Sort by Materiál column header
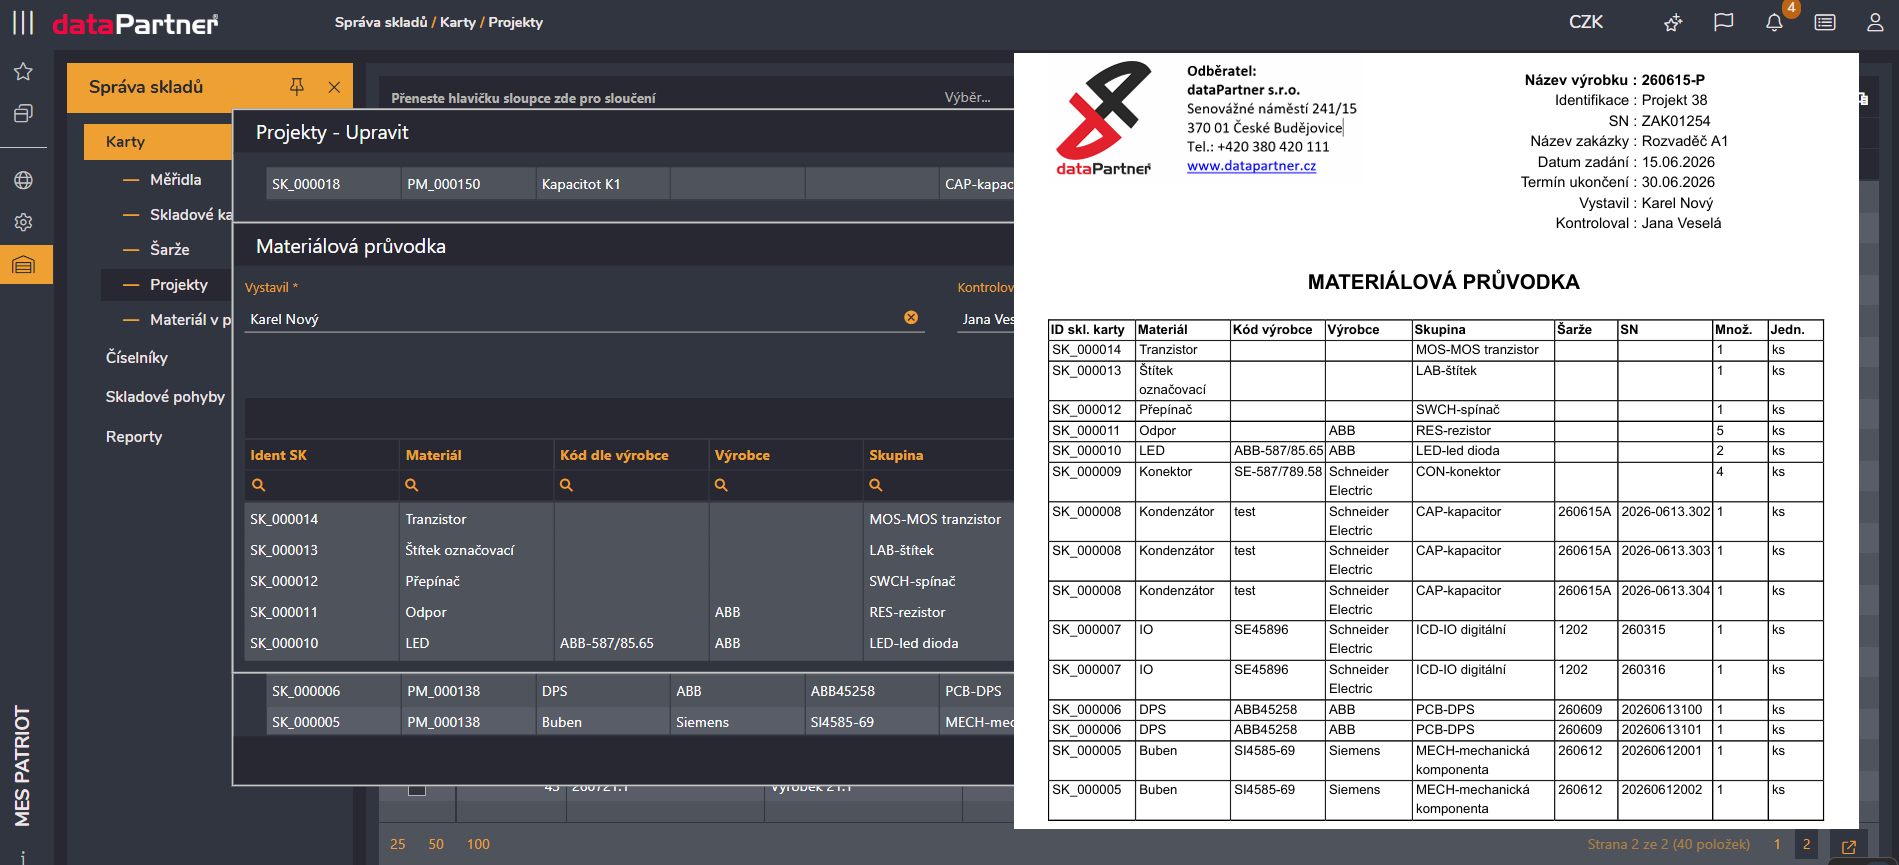 (x=434, y=455)
